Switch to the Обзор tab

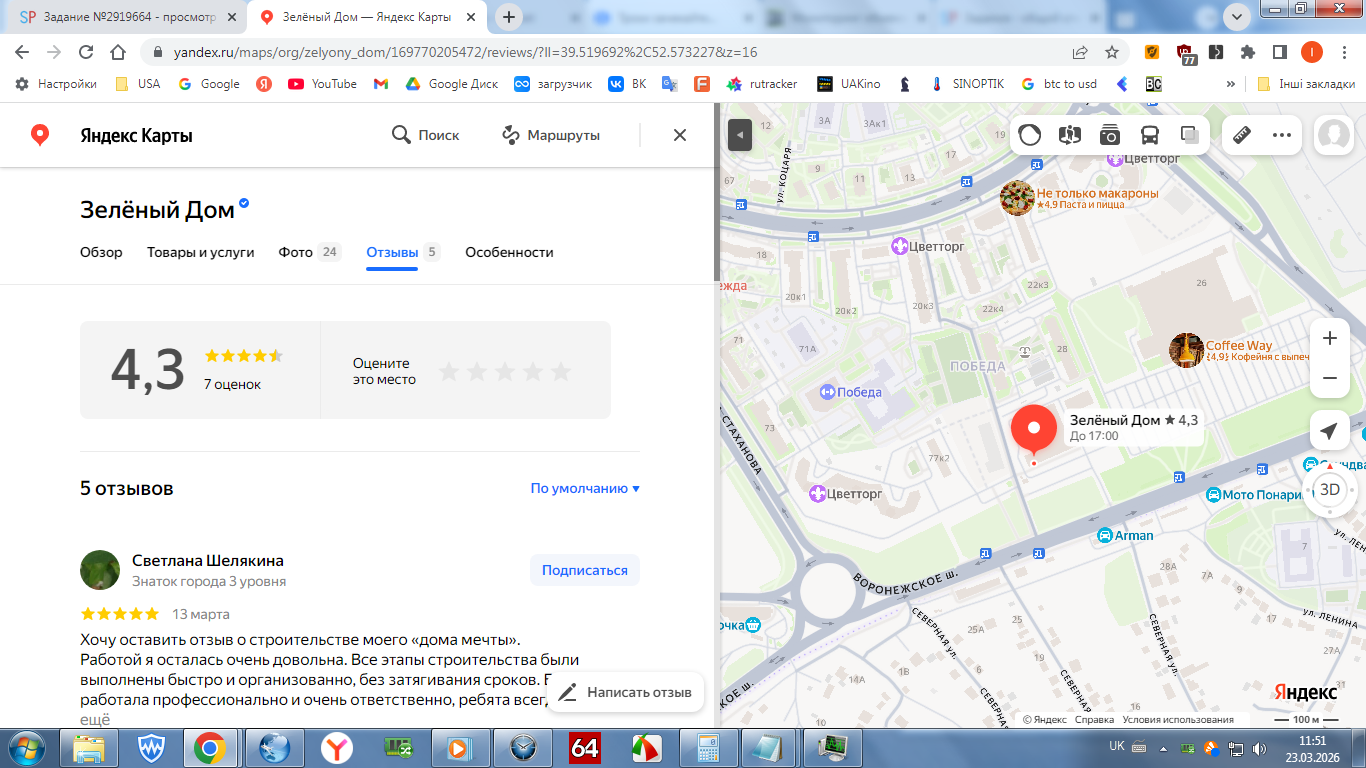coord(101,252)
